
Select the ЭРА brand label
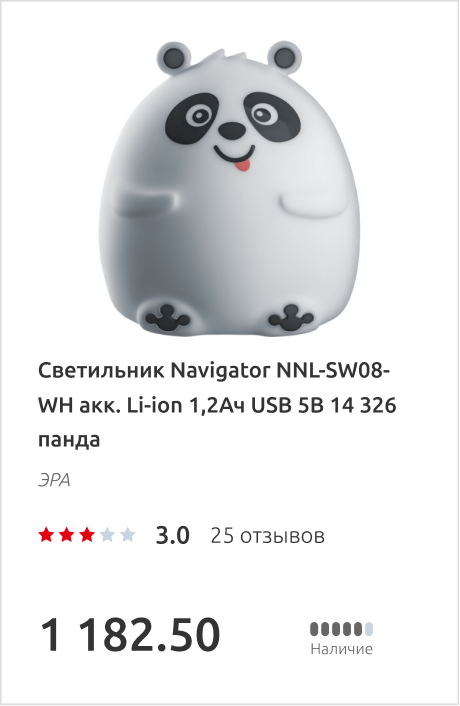pyautogui.click(x=54, y=480)
